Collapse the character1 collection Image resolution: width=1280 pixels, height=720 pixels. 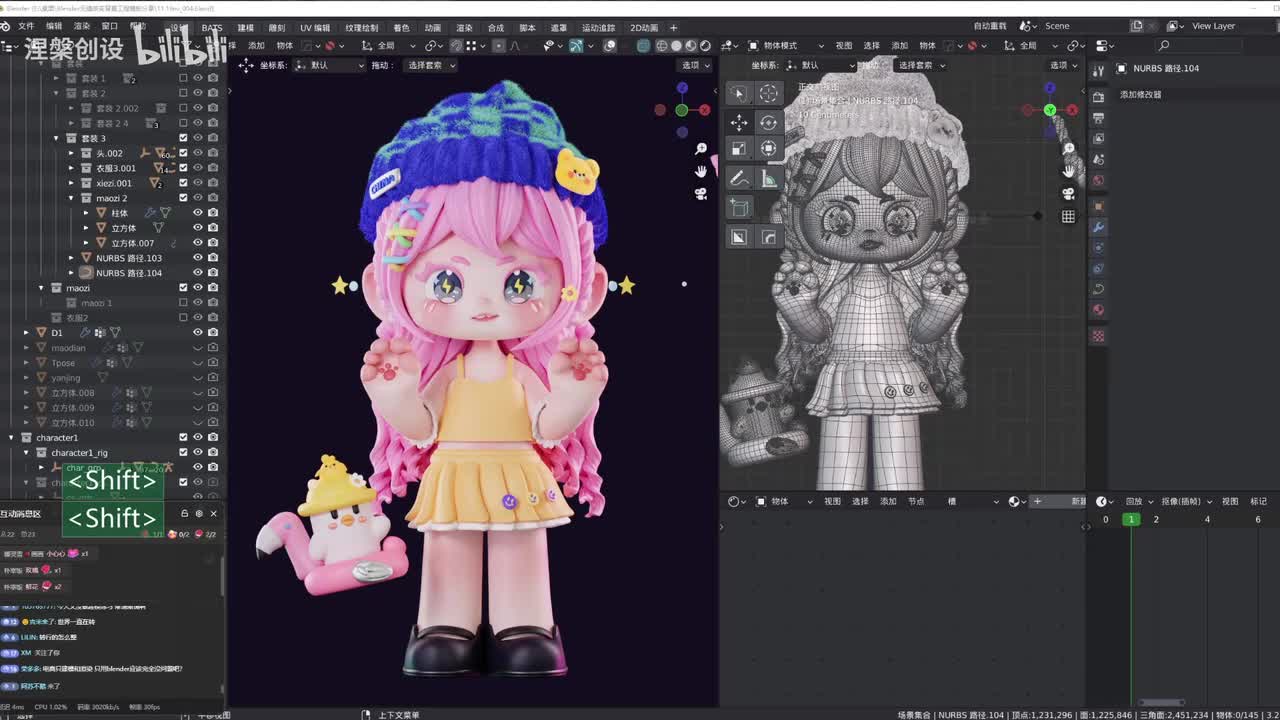tap(11, 437)
